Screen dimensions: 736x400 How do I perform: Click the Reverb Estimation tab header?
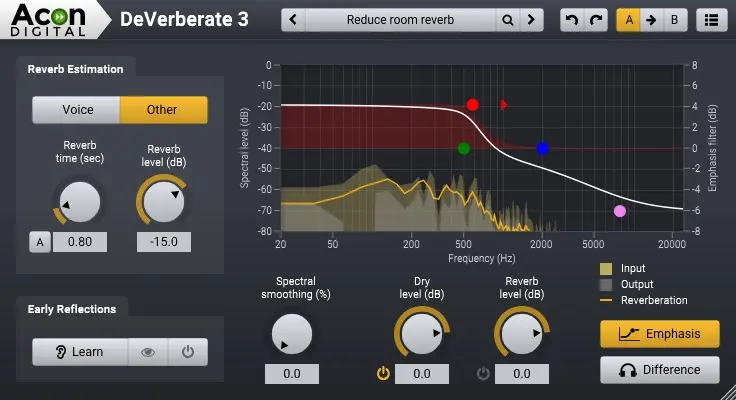click(76, 69)
